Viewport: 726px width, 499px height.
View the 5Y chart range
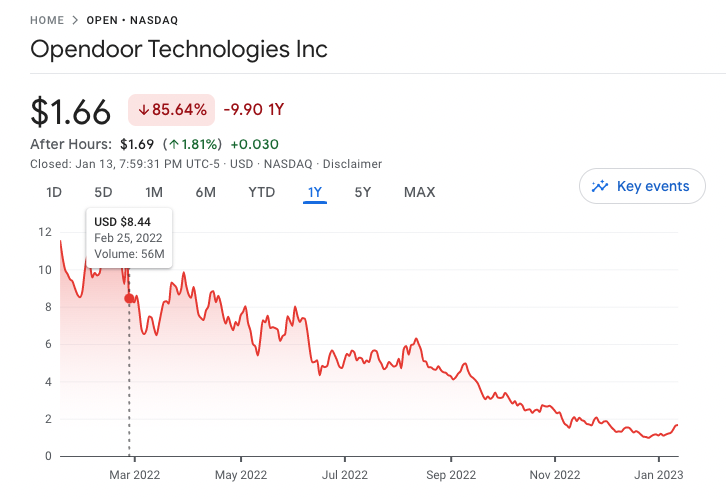(x=363, y=192)
